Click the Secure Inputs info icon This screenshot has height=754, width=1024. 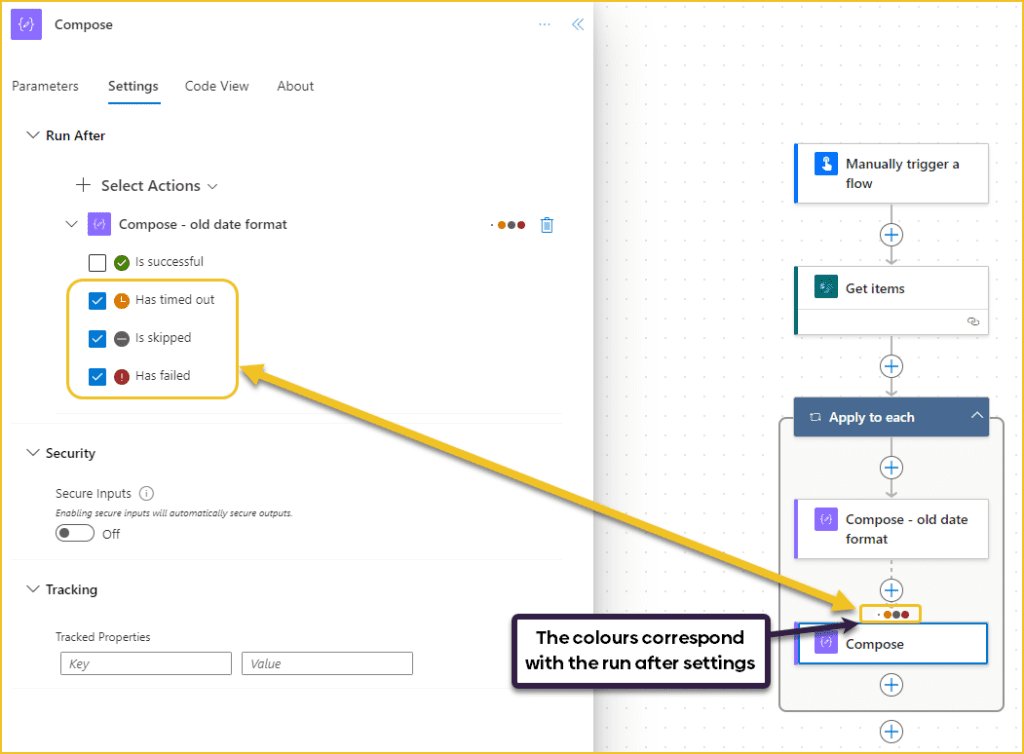[145, 493]
